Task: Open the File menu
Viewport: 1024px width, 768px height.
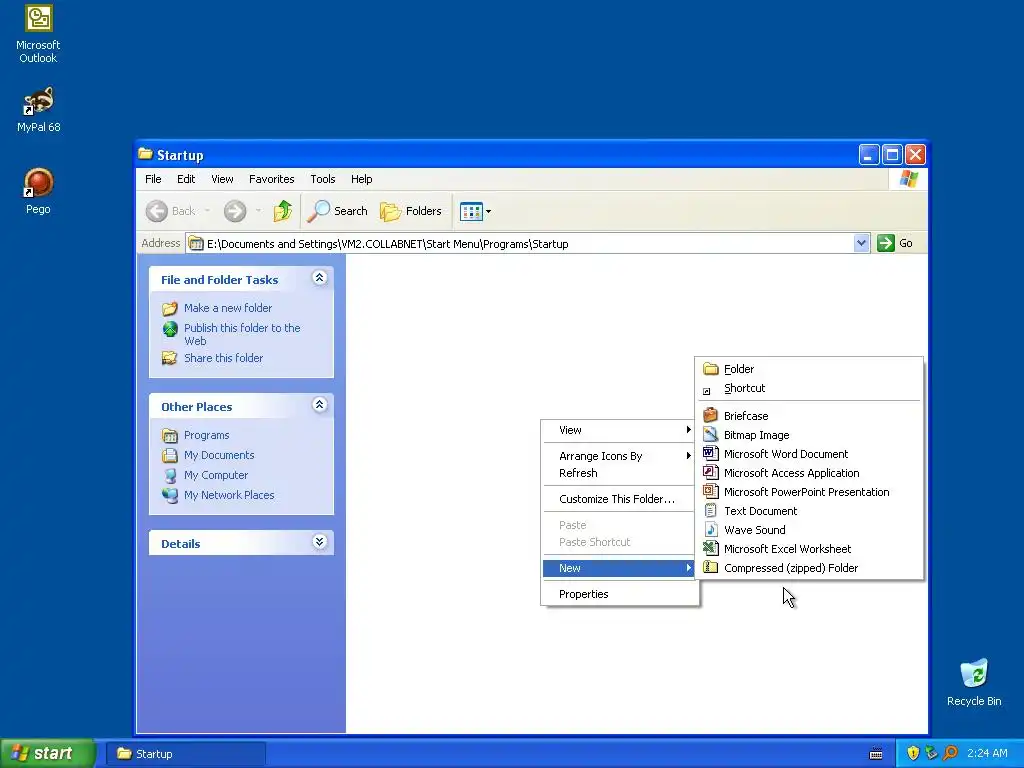Action: pos(153,179)
